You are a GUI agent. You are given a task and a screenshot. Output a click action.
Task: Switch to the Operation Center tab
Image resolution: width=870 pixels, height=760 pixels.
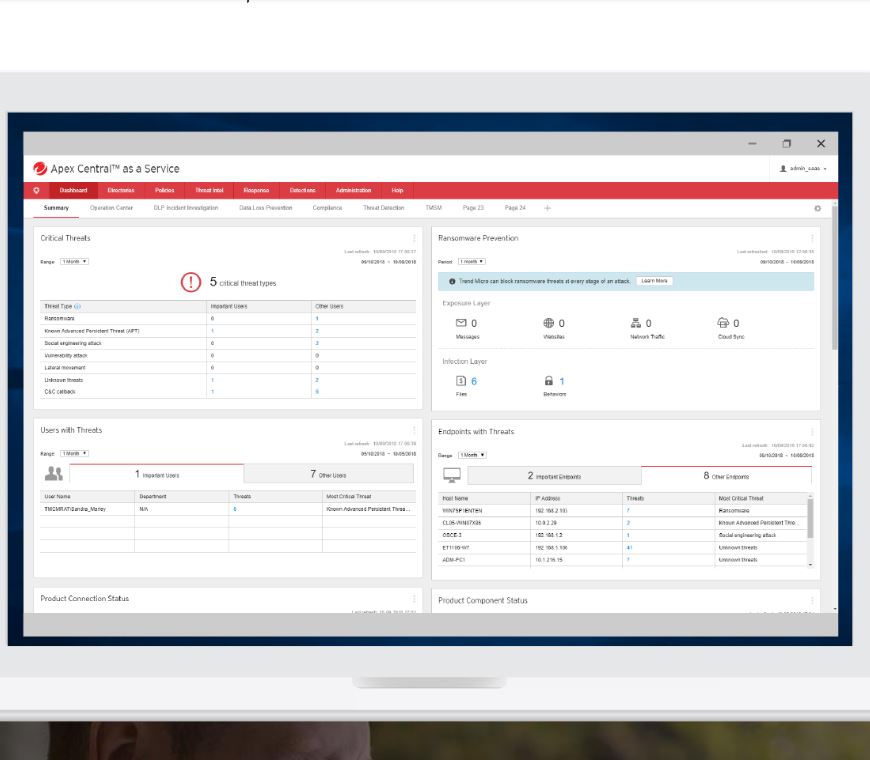tap(112, 208)
